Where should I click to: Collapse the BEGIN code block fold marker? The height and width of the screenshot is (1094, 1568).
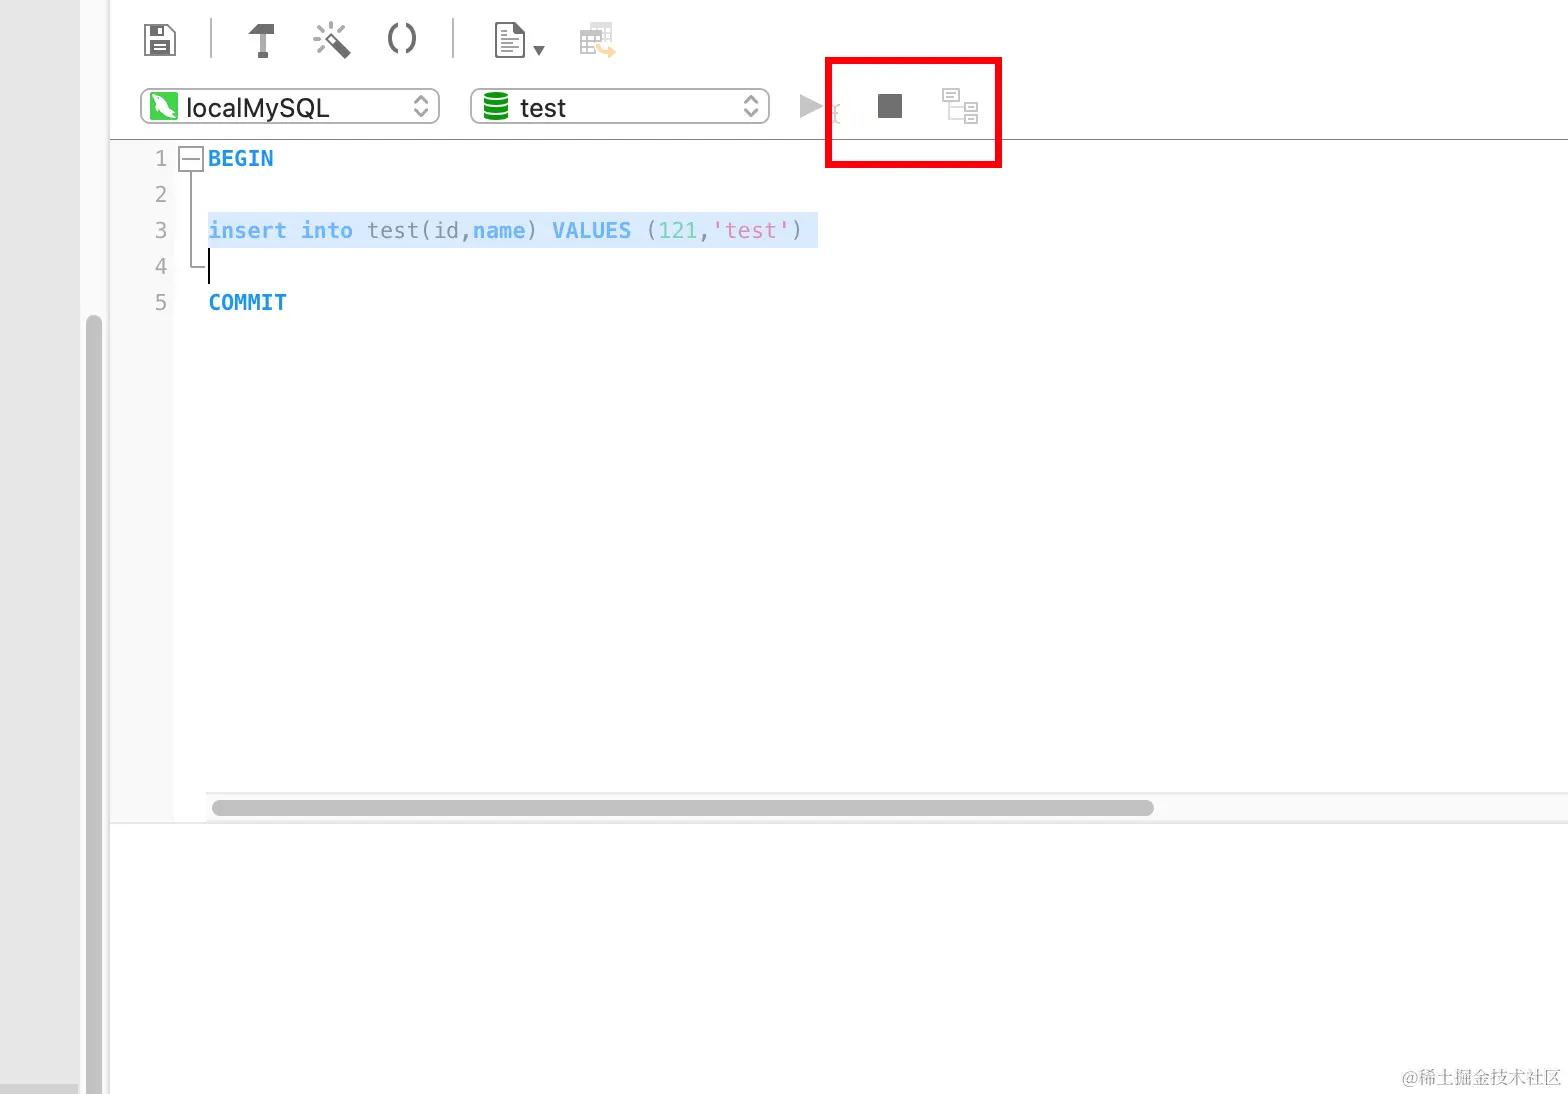pos(191,158)
